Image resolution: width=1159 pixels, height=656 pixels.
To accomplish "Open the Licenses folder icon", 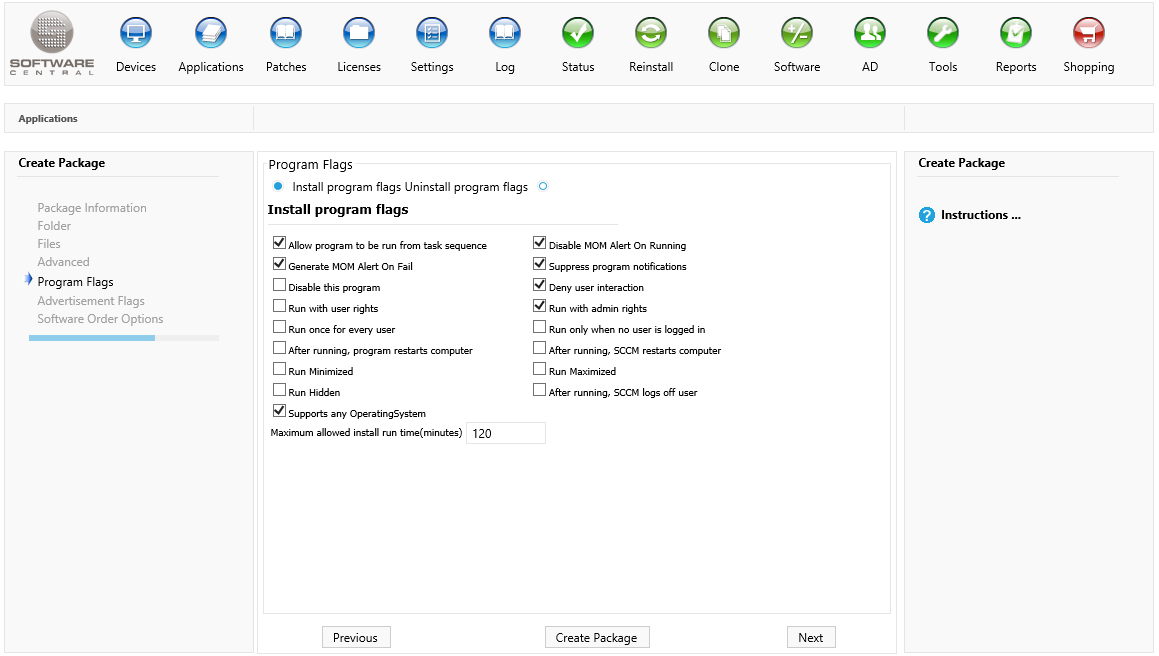I will pos(359,33).
